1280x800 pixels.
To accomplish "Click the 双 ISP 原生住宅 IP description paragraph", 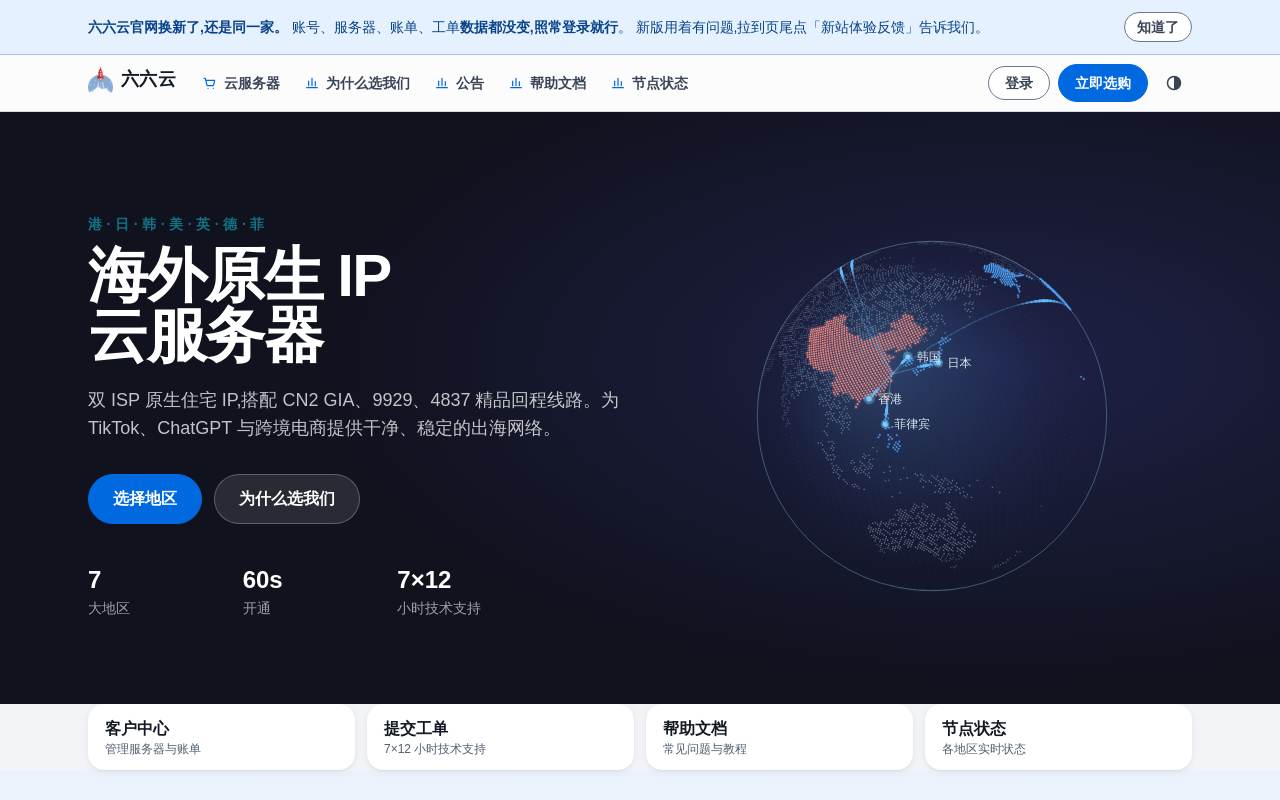I will [x=354, y=414].
